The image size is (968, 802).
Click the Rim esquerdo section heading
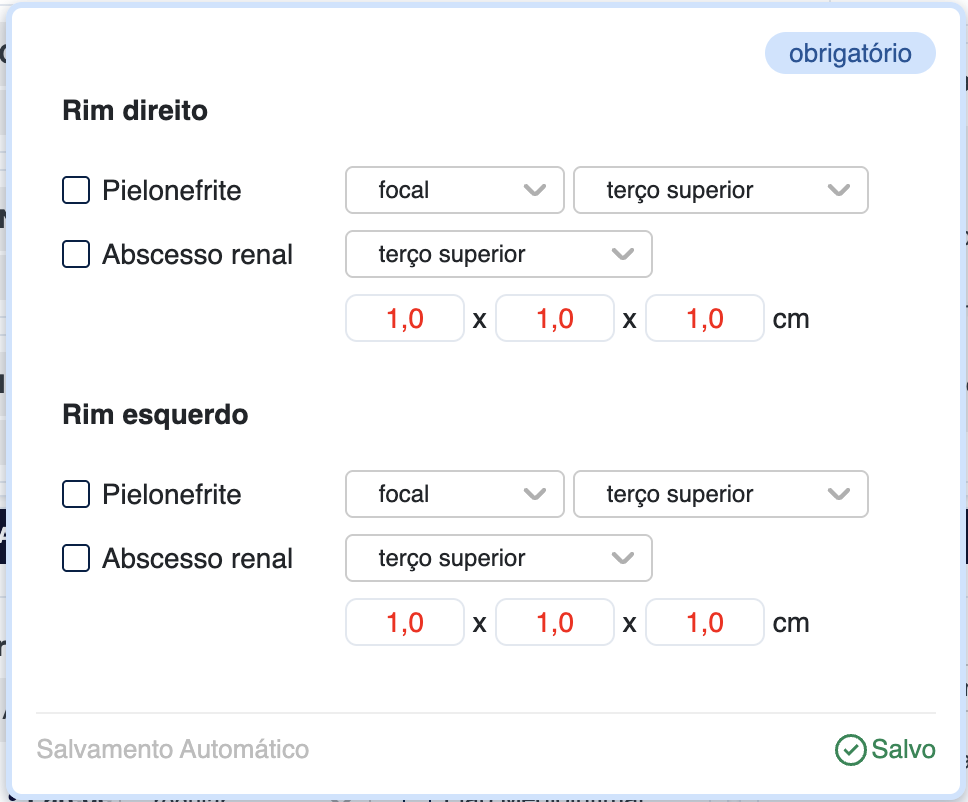155,414
